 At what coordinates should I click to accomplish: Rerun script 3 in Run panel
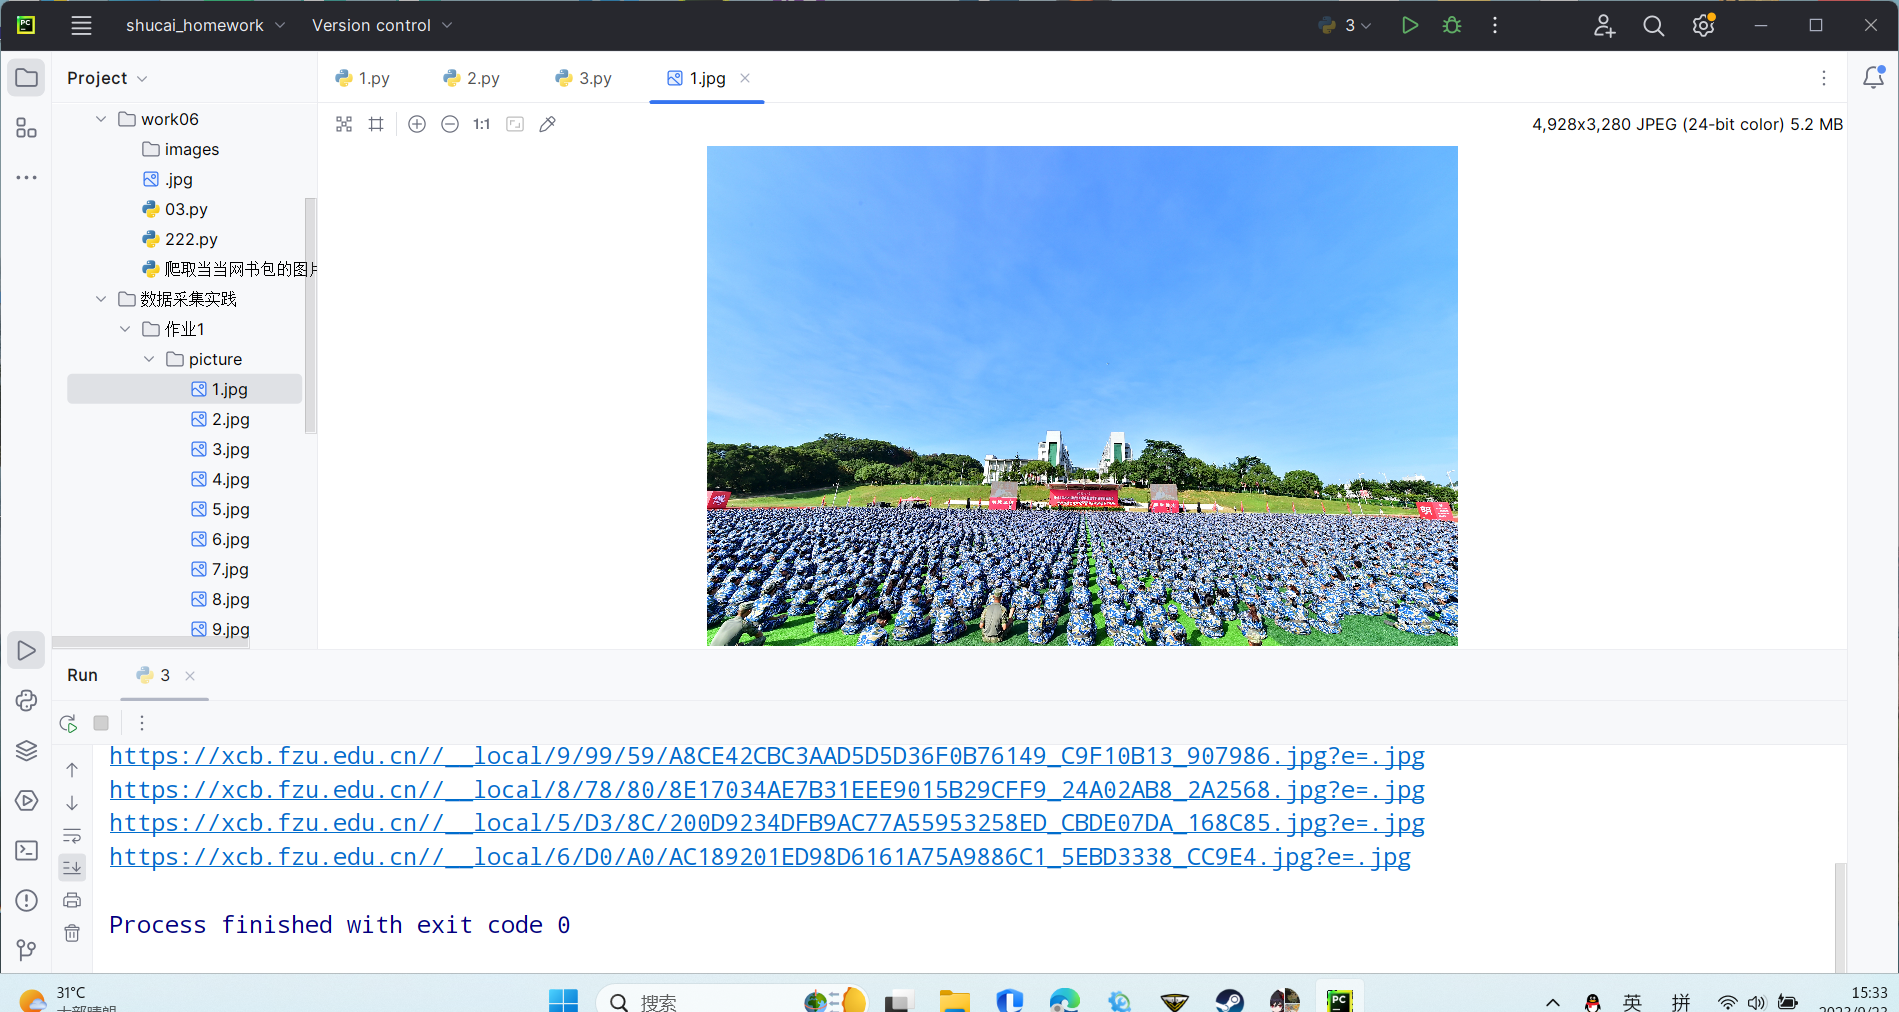[68, 723]
